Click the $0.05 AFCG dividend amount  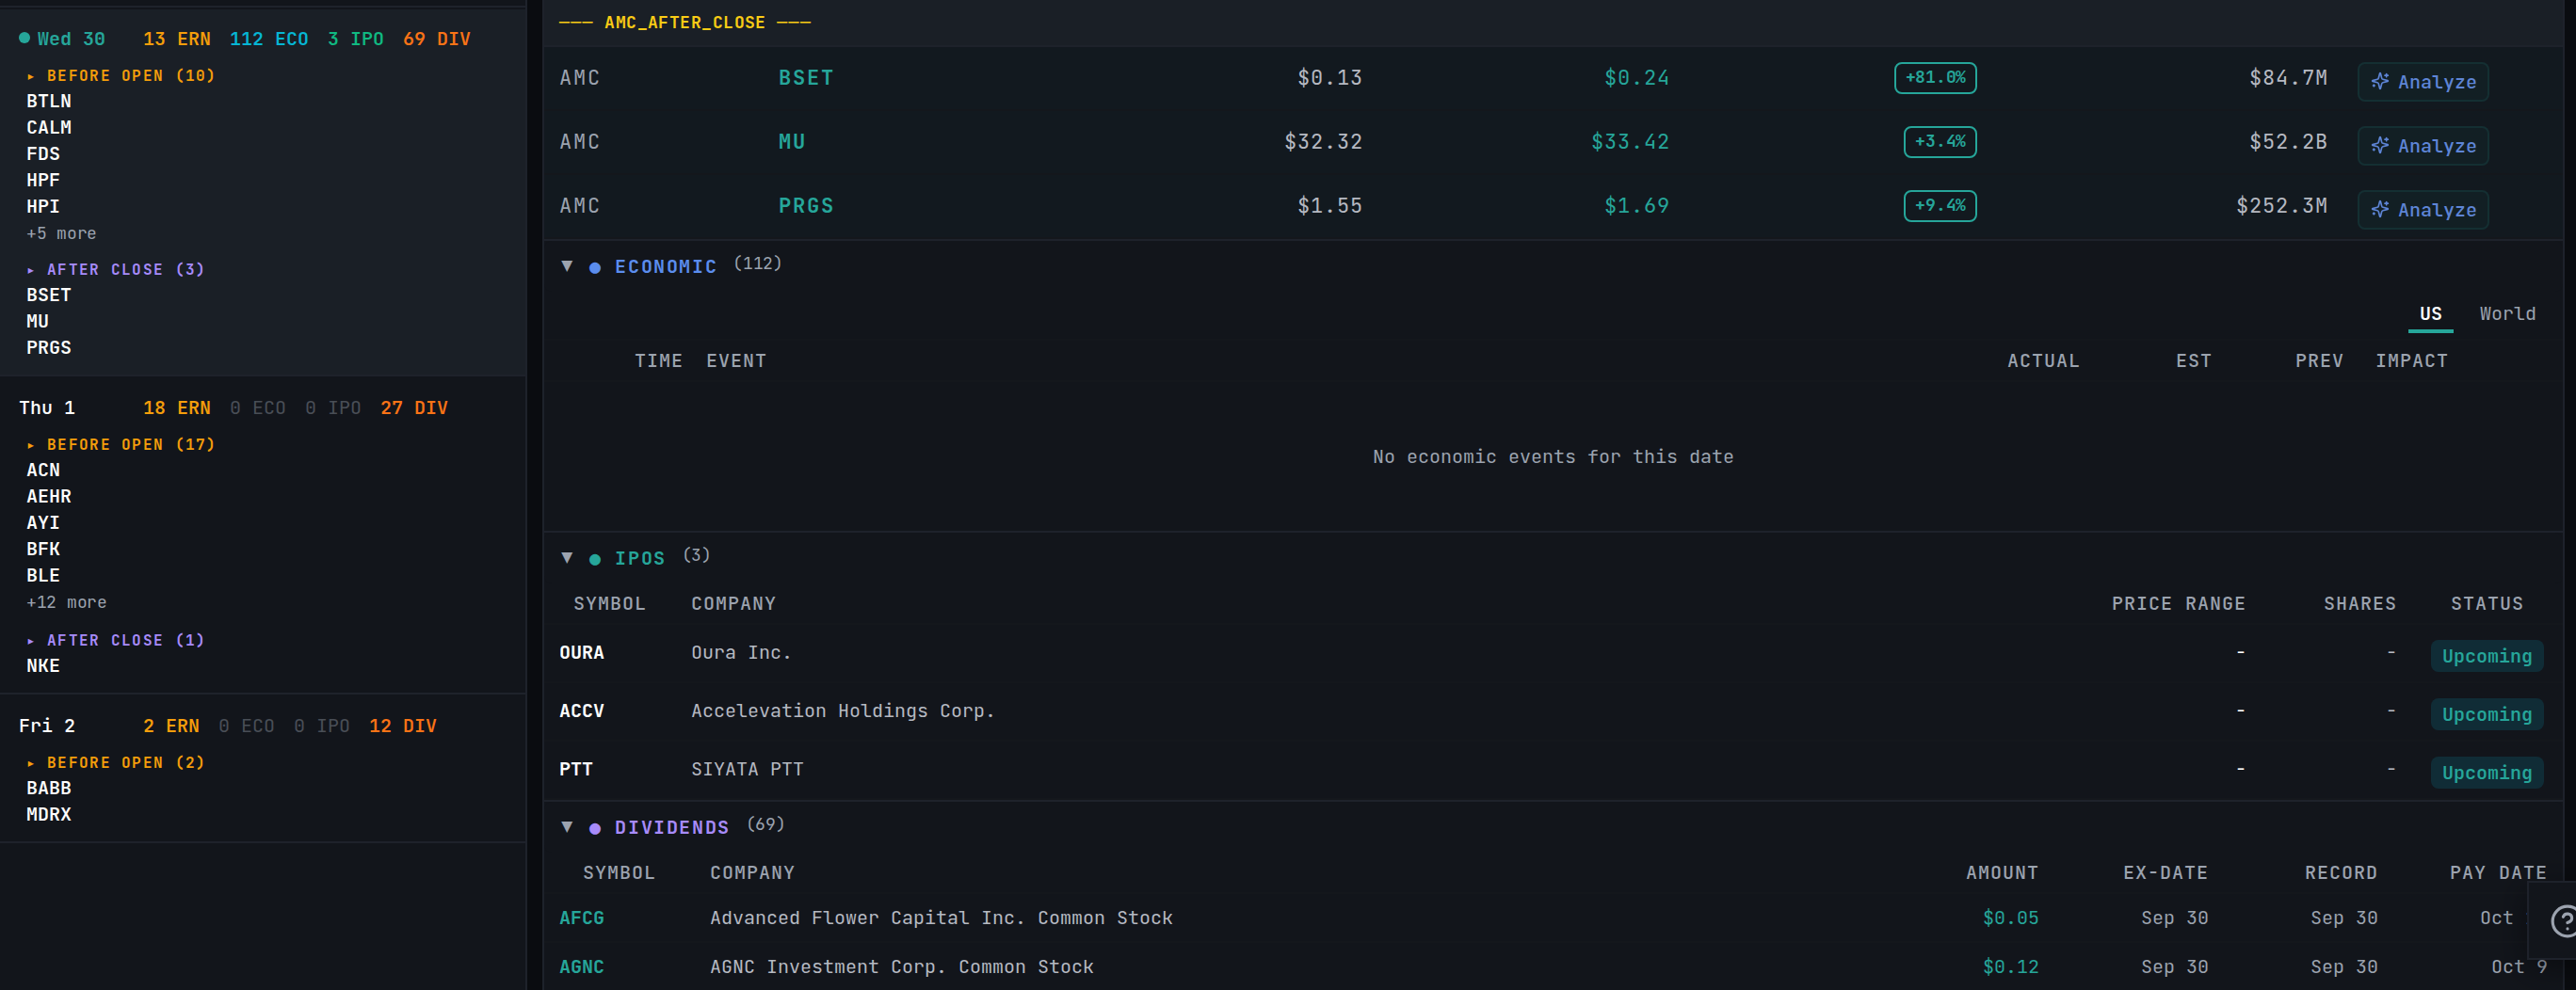pyautogui.click(x=2010, y=918)
